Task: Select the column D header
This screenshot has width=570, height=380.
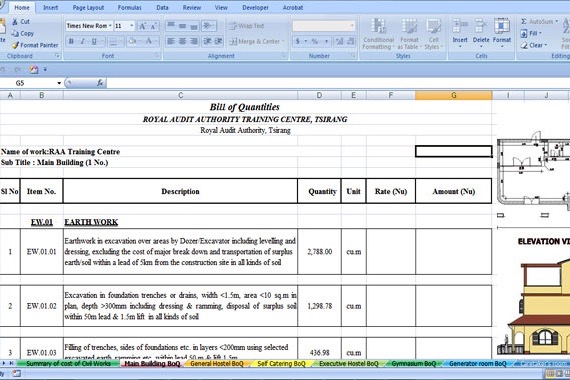Action: 319,95
